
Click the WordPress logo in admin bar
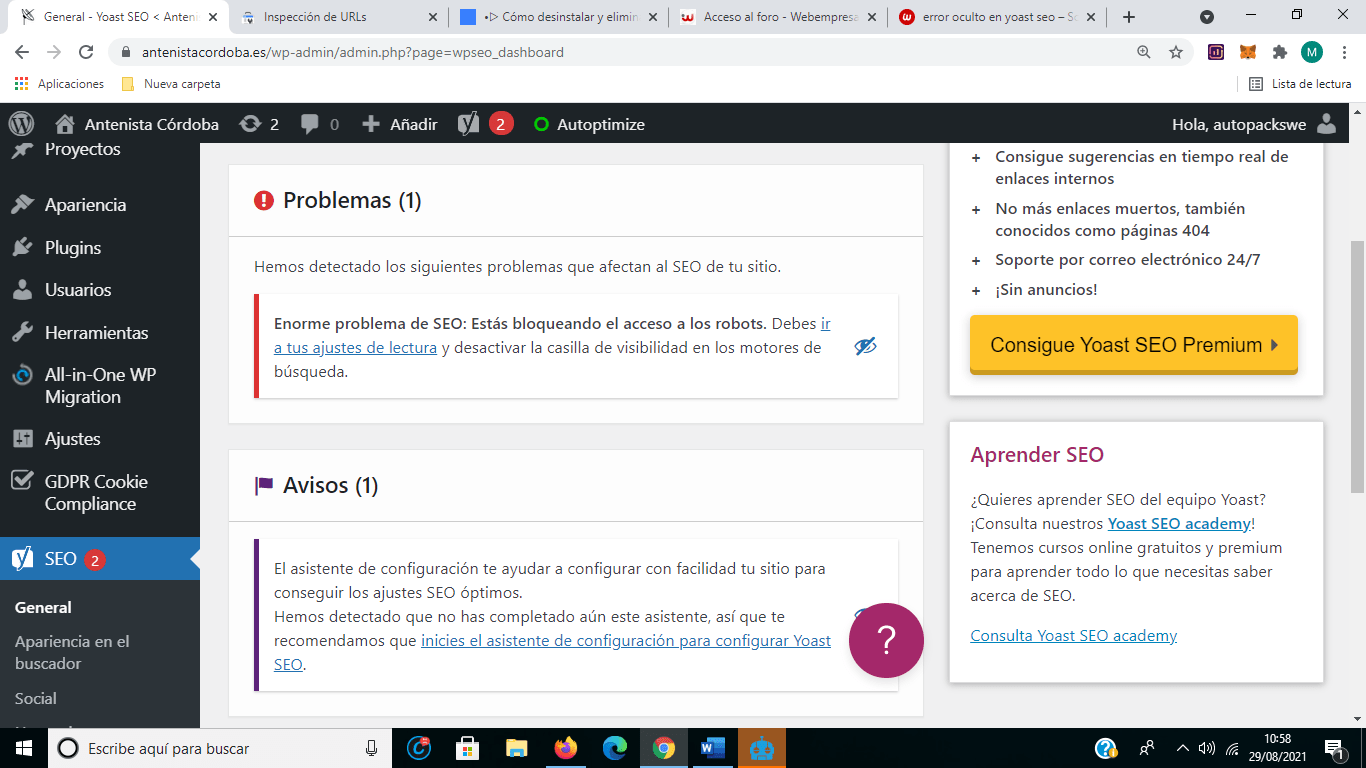tap(21, 124)
